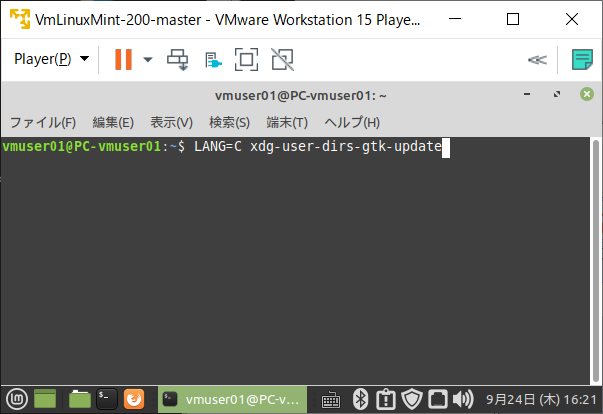Close the VMware Workstation window
The height and width of the screenshot is (414, 603).
coord(572,19)
